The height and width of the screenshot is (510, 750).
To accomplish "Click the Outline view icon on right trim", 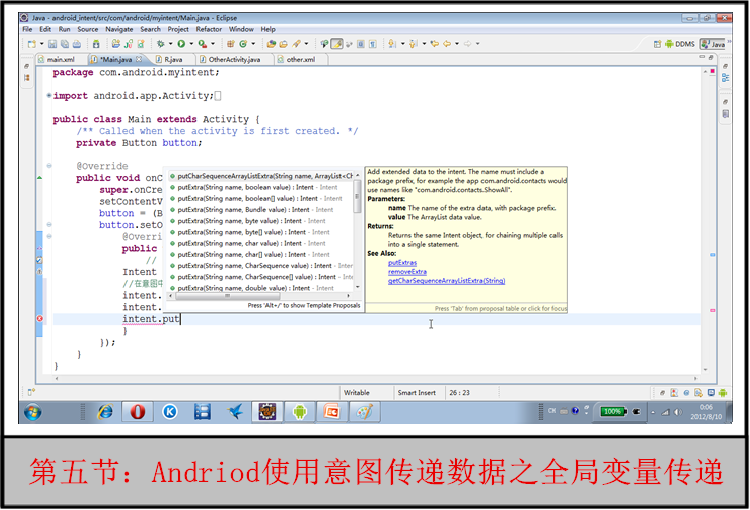I will tap(726, 78).
